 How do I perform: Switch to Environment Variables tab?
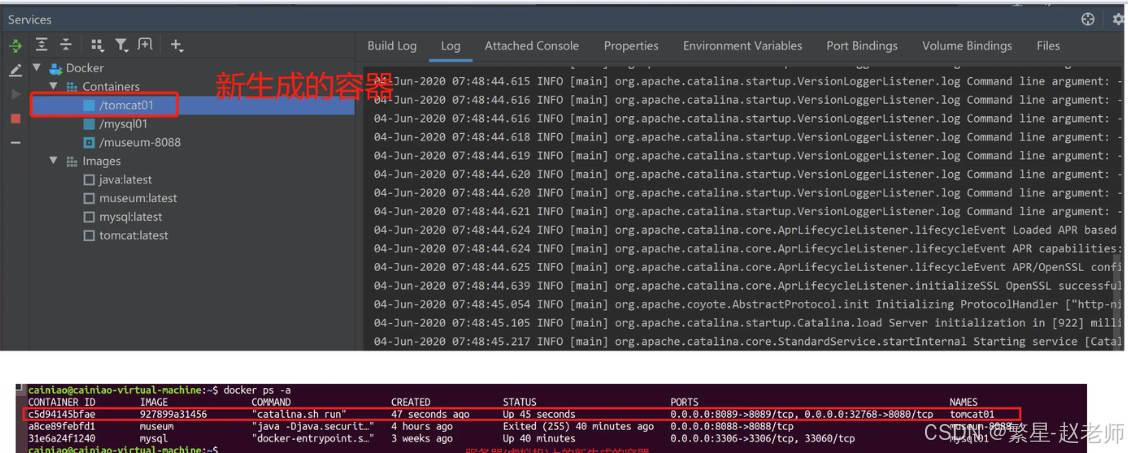click(x=742, y=46)
